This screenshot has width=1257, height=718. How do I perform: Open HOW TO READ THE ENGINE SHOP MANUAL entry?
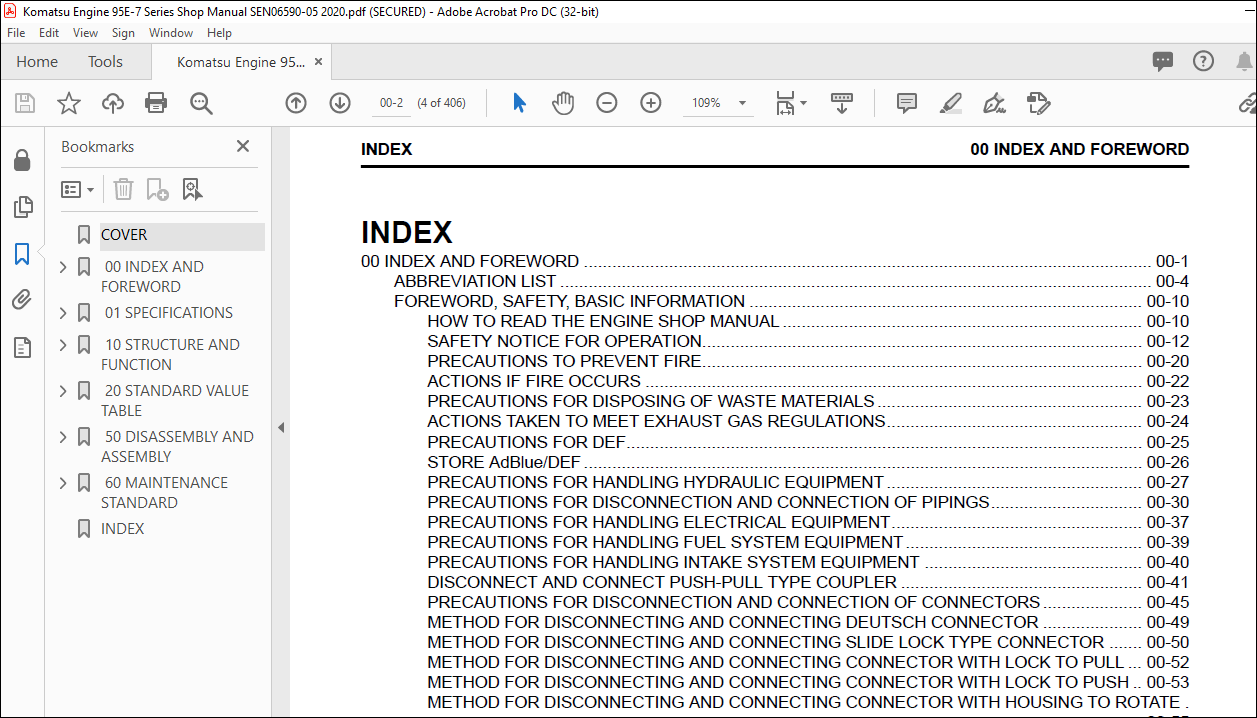[x=808, y=321]
